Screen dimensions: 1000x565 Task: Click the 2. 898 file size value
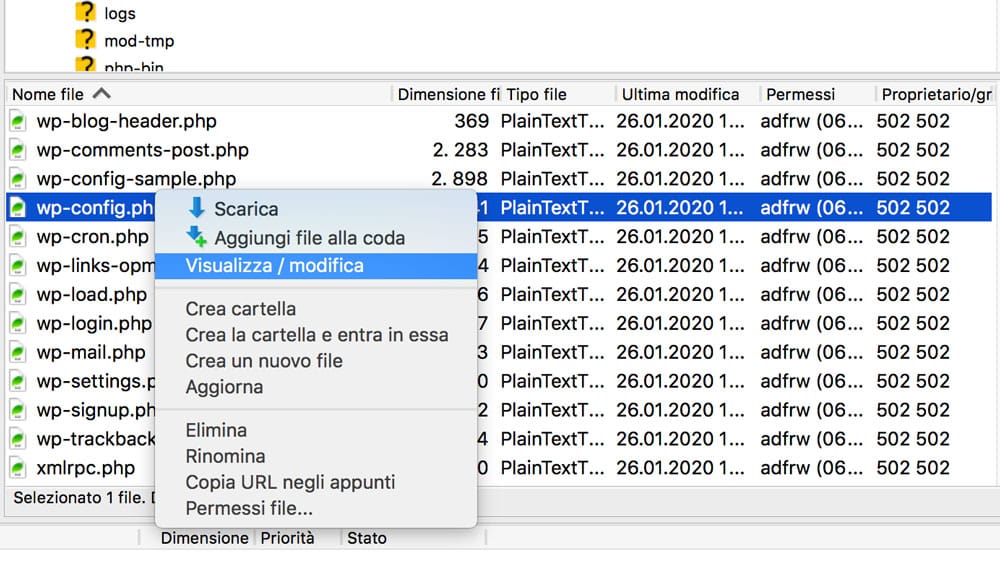459,179
